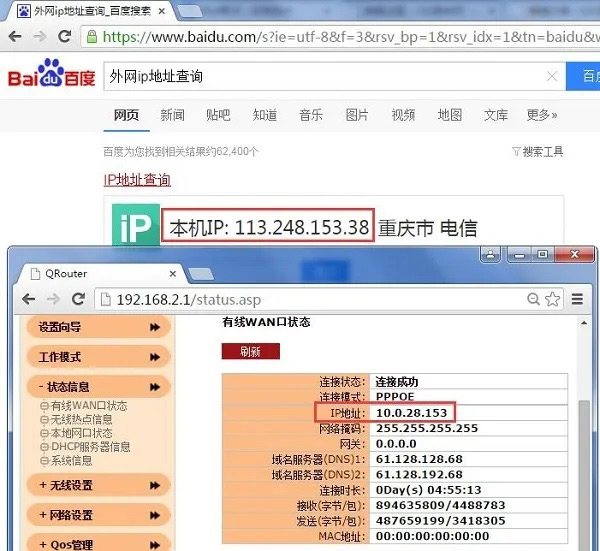Click the QRouter page vertical scrollbar thumb
600x551 pixels.
tap(584, 475)
